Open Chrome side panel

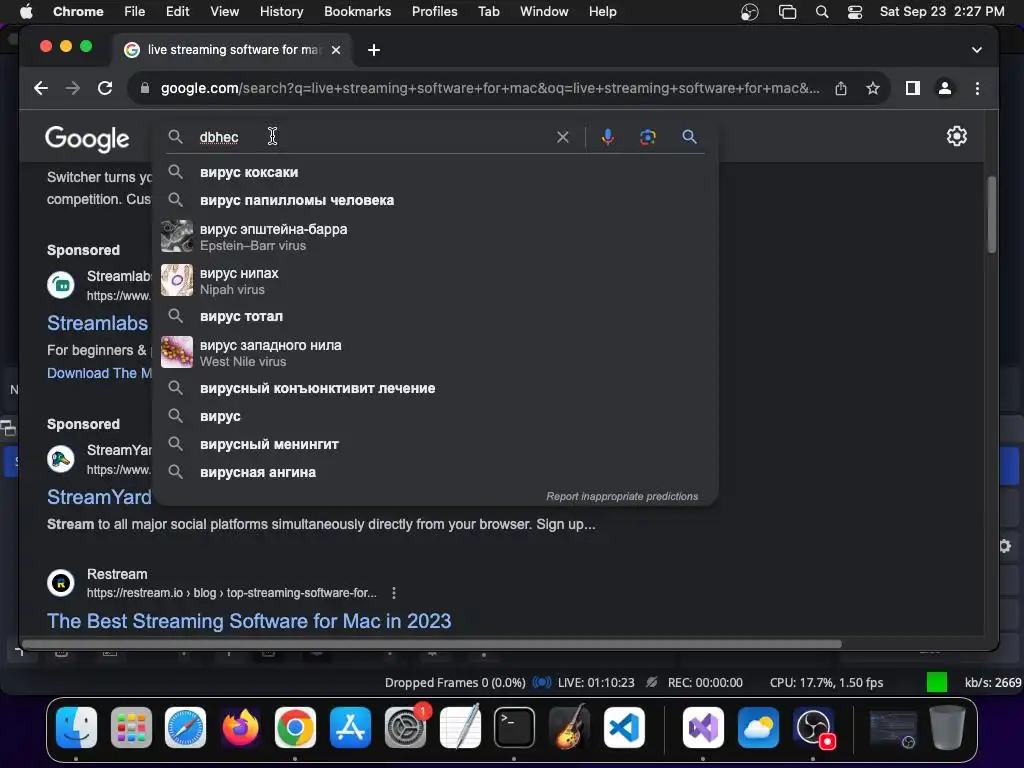912,88
